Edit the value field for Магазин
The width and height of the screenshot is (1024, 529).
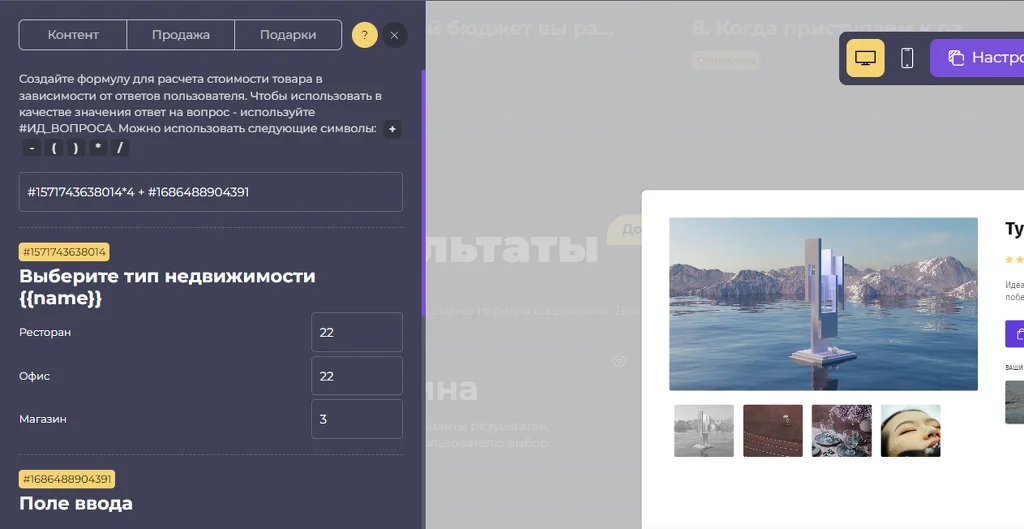tap(357, 419)
